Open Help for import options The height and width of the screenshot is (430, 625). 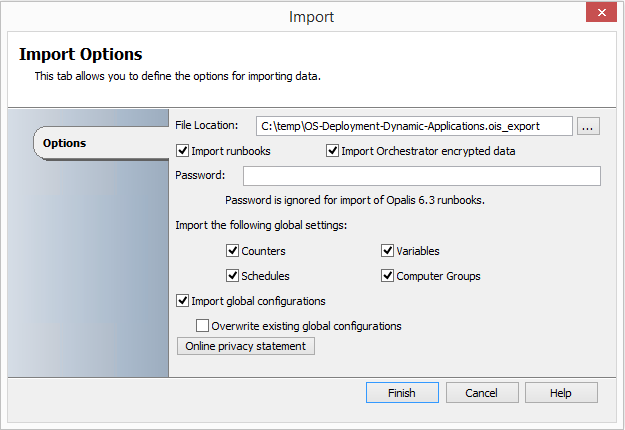point(561,393)
